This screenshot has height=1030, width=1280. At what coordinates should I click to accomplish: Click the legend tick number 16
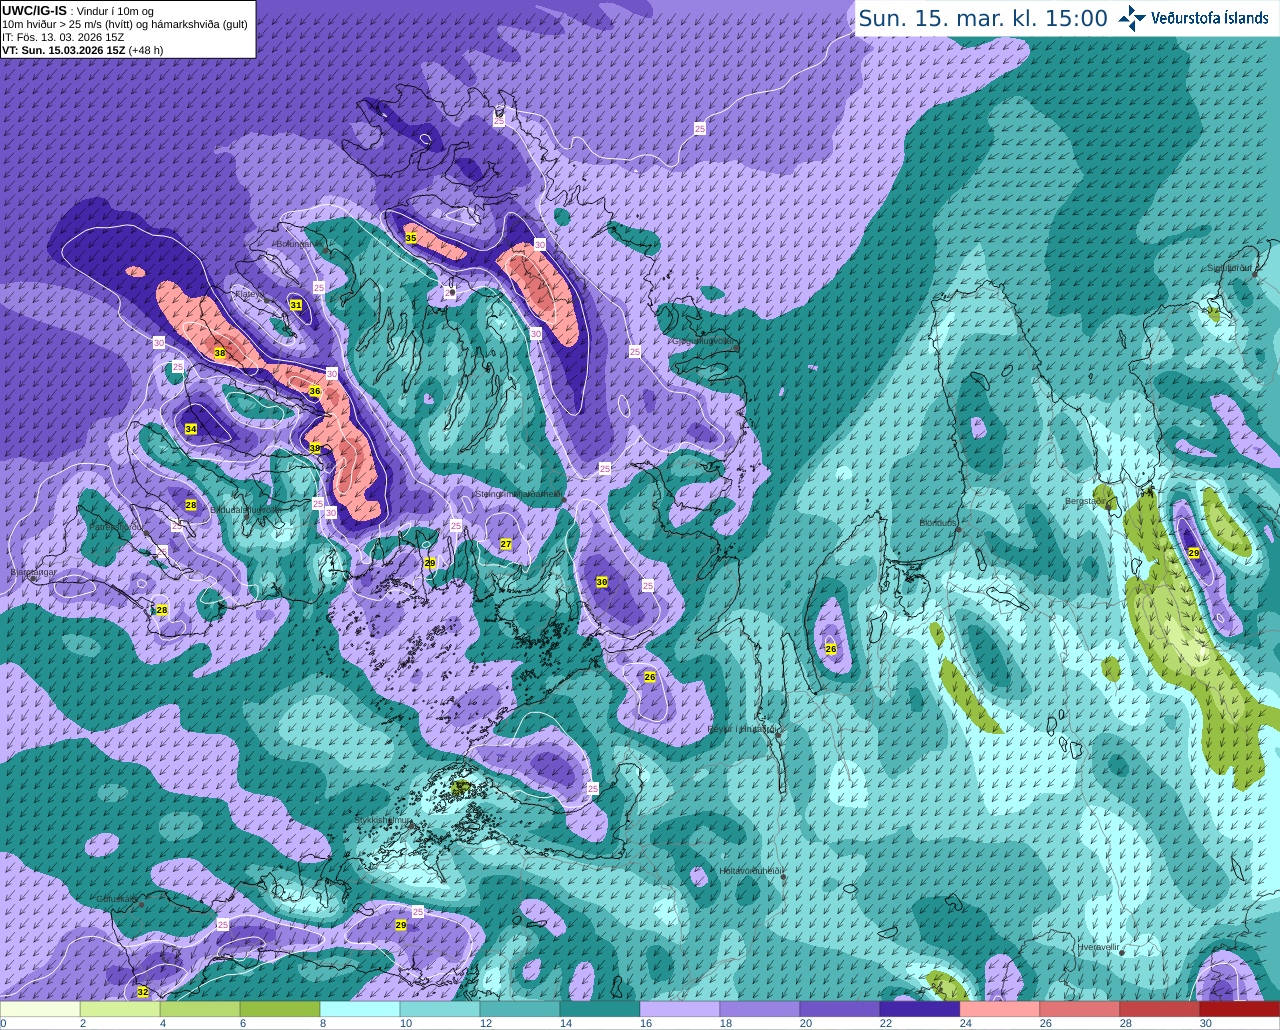(646, 1023)
